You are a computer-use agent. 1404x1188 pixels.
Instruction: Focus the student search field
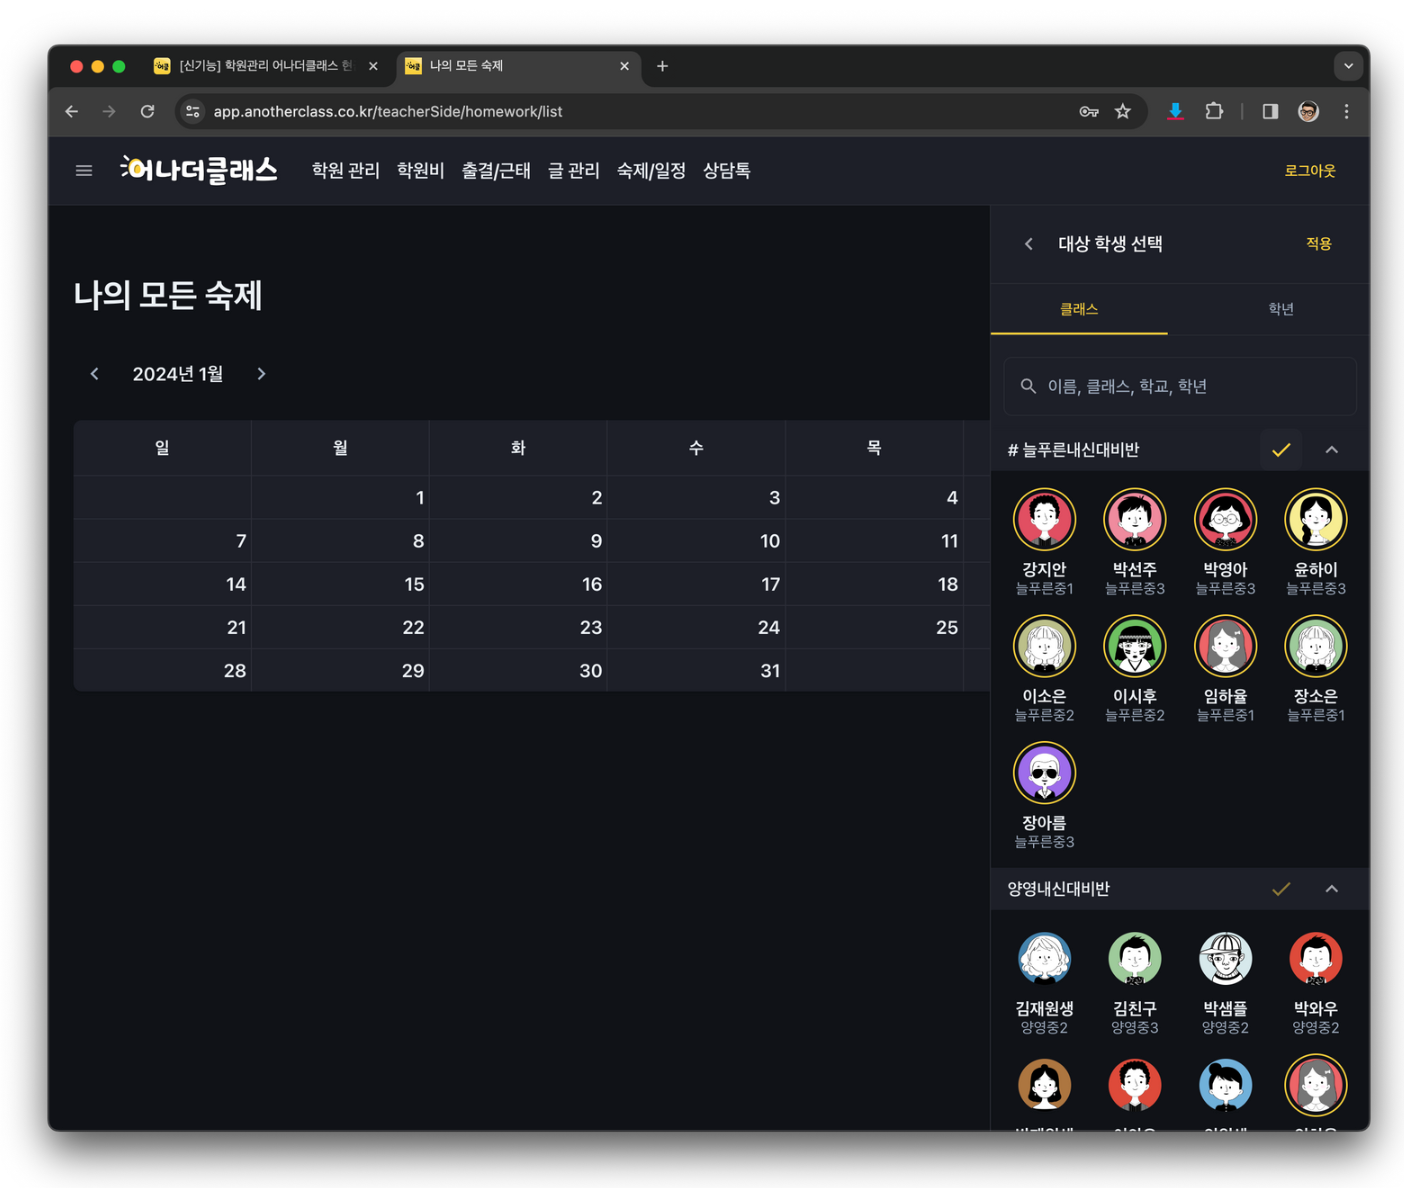1180,386
